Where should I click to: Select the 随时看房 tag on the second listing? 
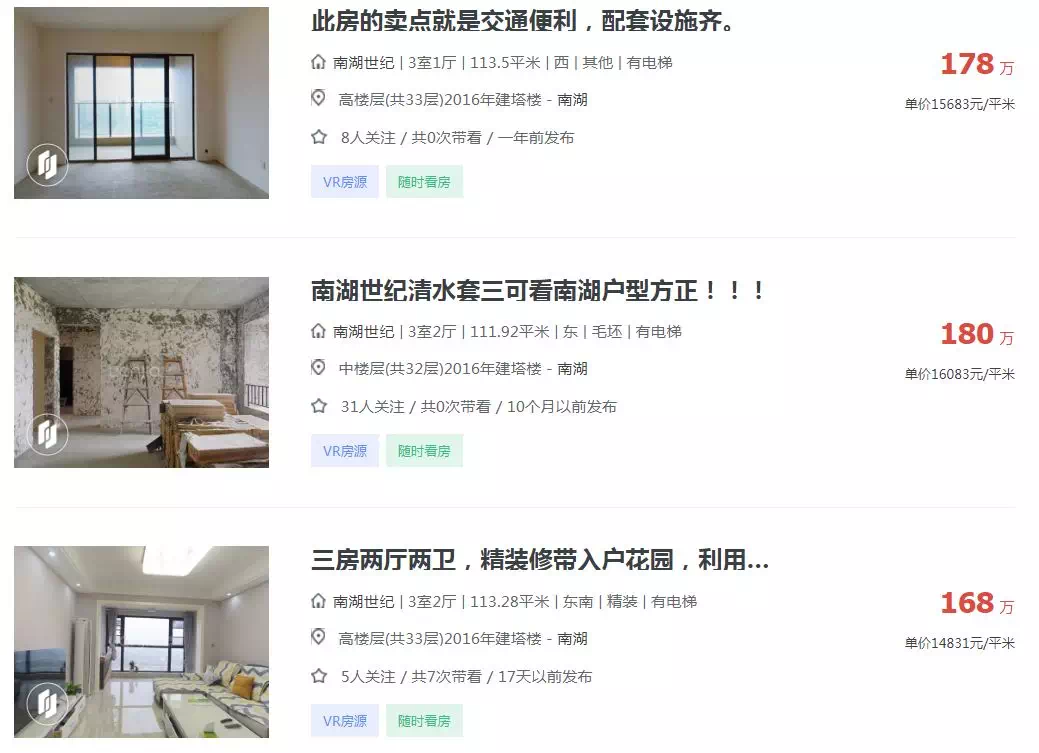[x=424, y=451]
